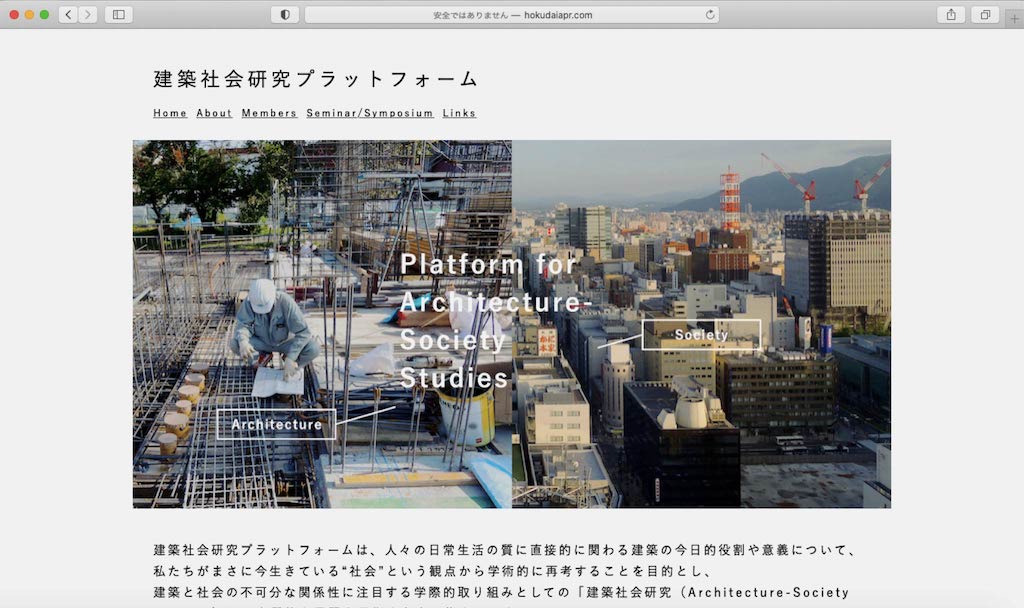1024x608 pixels.
Task: Open the Home navigation link
Action: pyautogui.click(x=170, y=113)
